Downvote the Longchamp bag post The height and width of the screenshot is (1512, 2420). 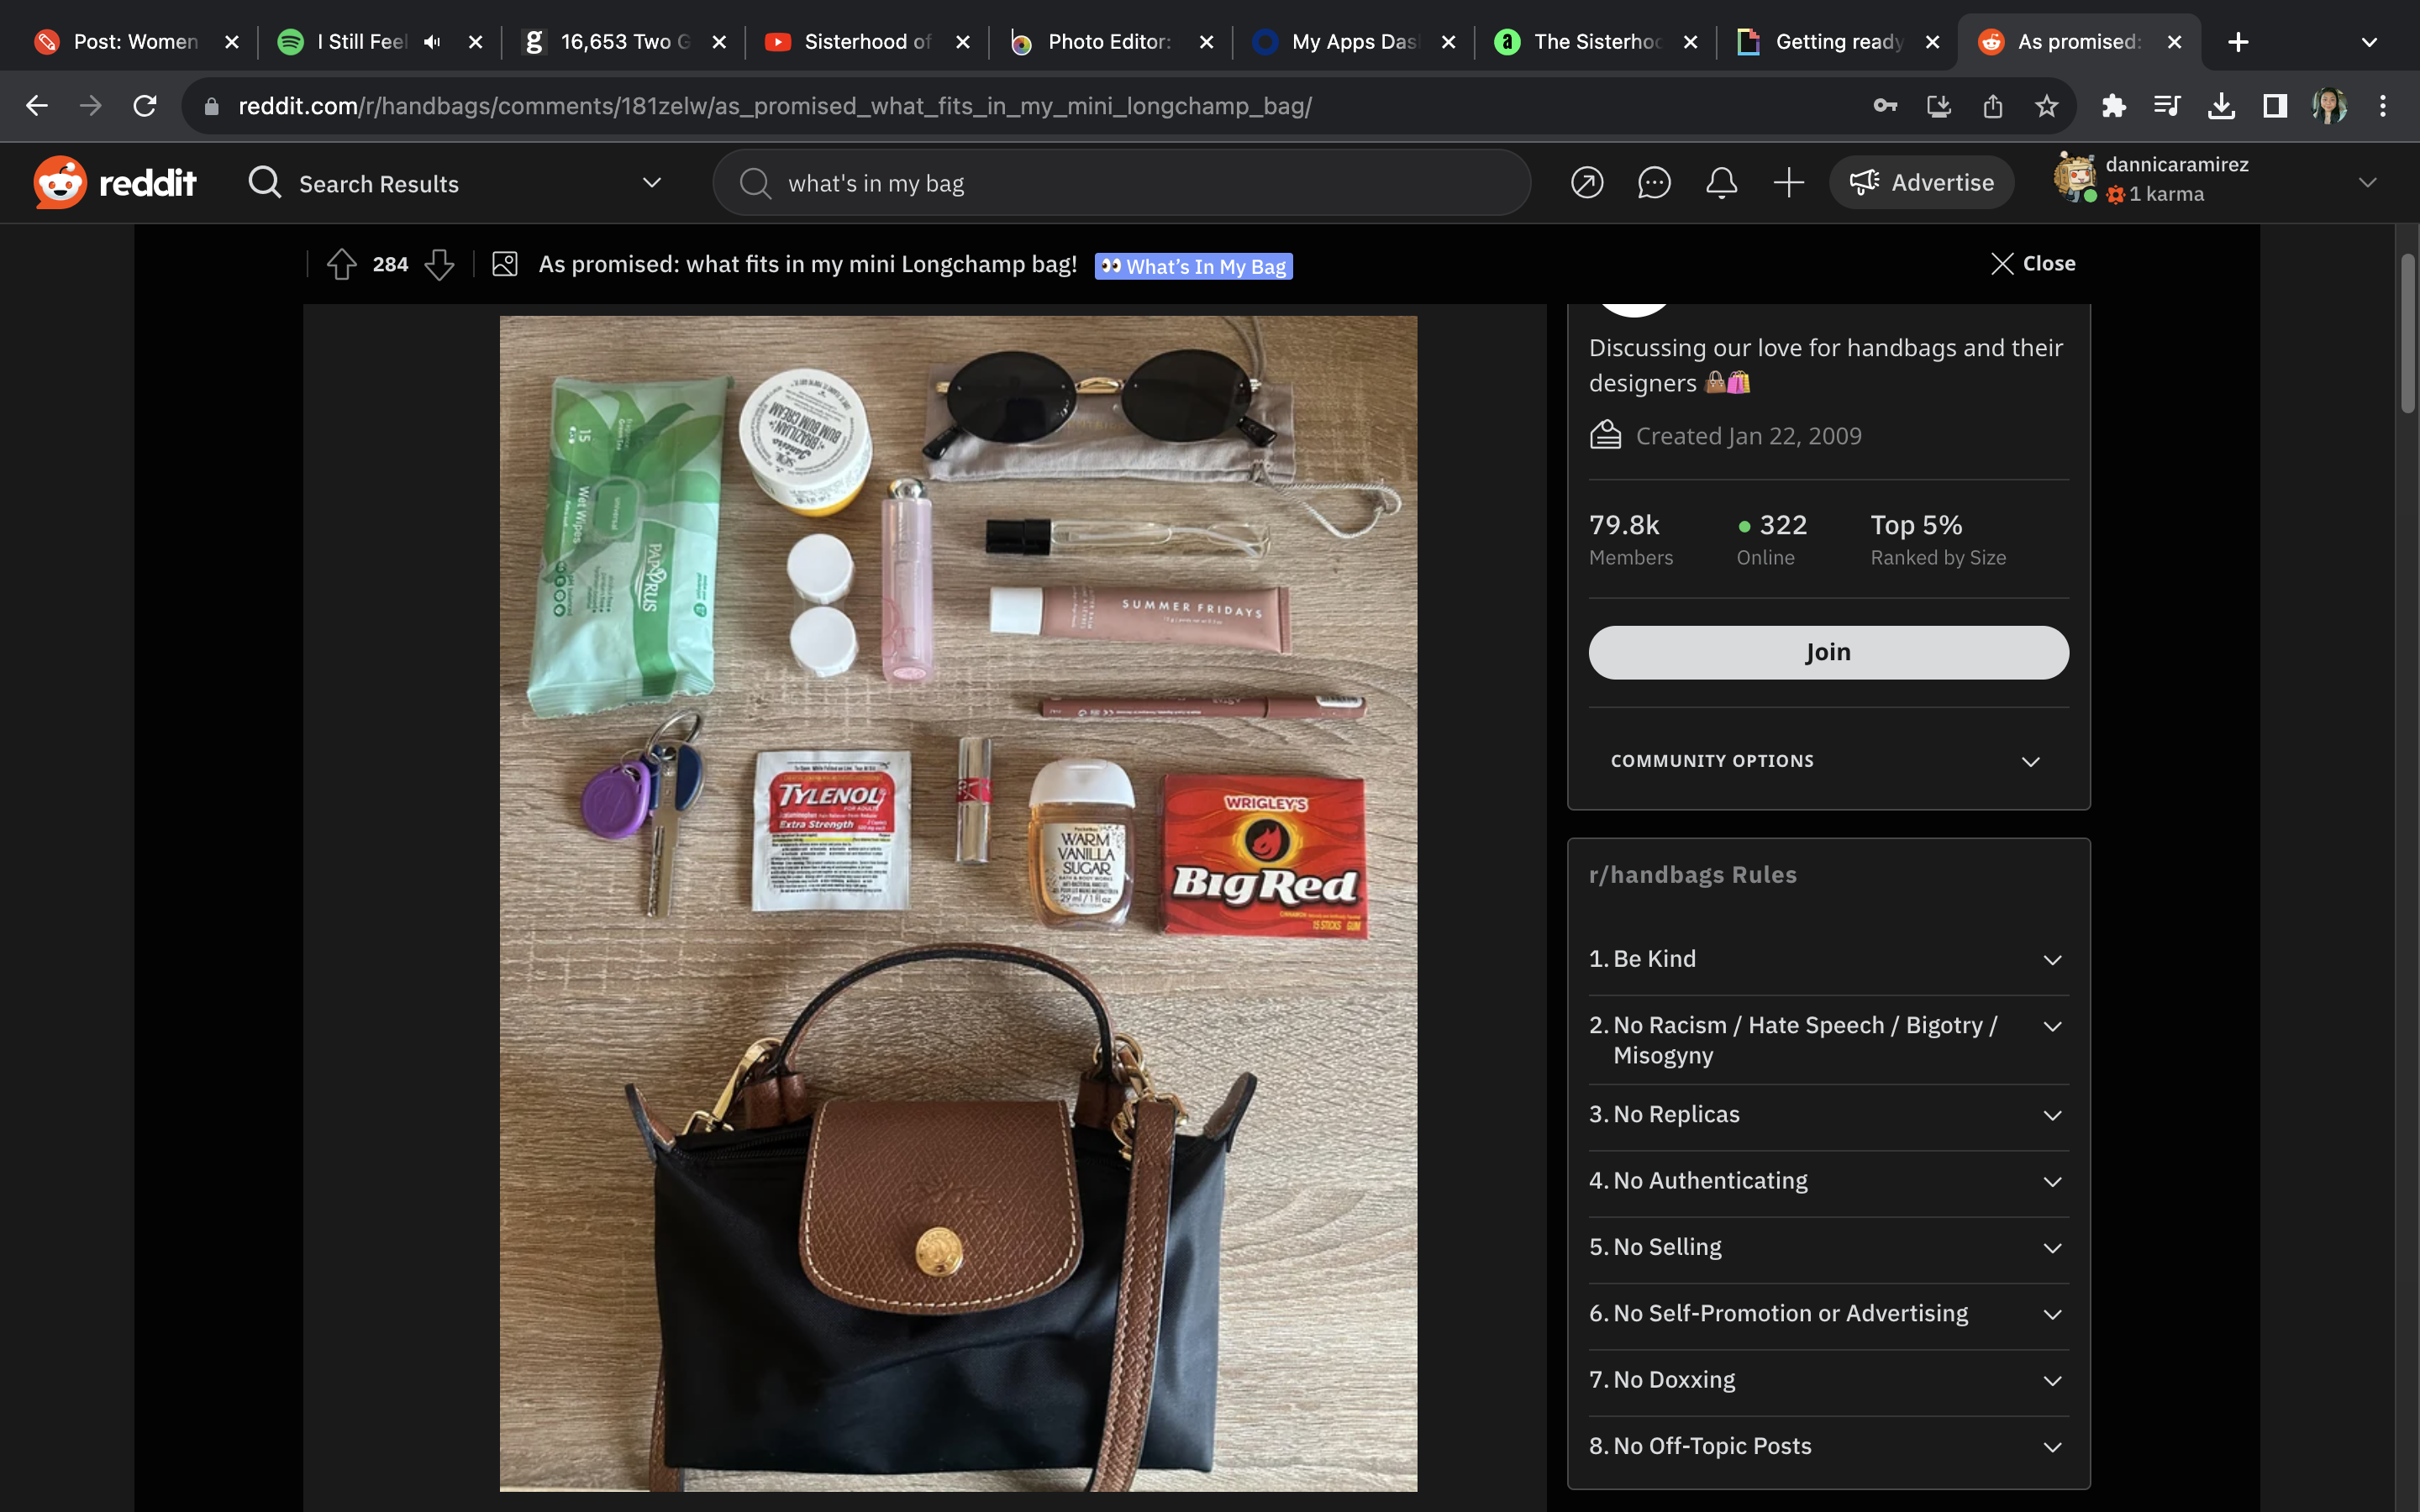click(x=439, y=264)
